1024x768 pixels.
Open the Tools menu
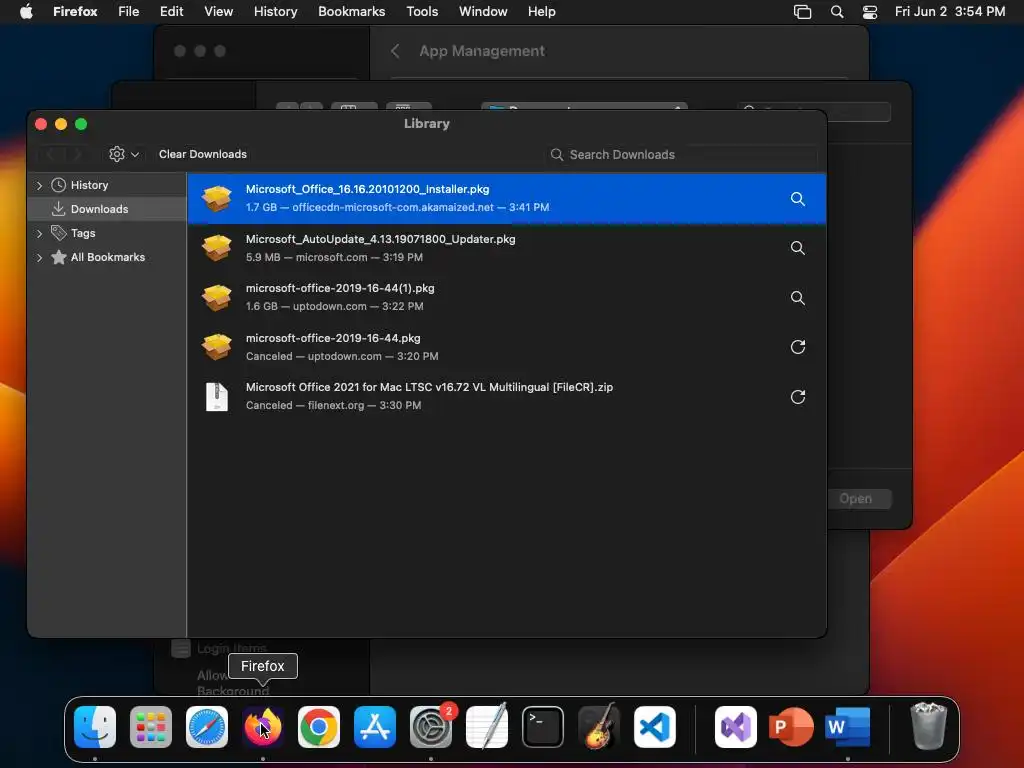(x=422, y=12)
